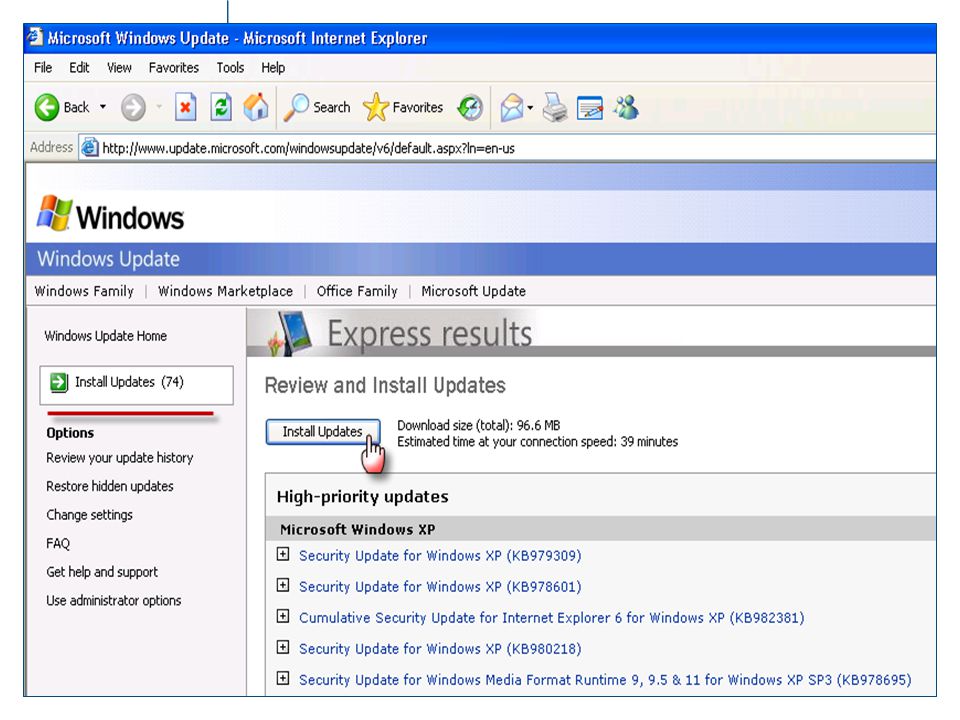Go to the Home page icon

point(256,107)
